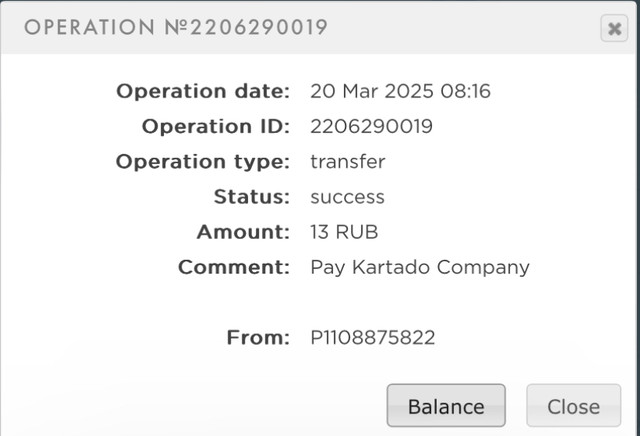This screenshot has width=640, height=436.
Task: Click the Operation ID label
Action: tap(216, 126)
